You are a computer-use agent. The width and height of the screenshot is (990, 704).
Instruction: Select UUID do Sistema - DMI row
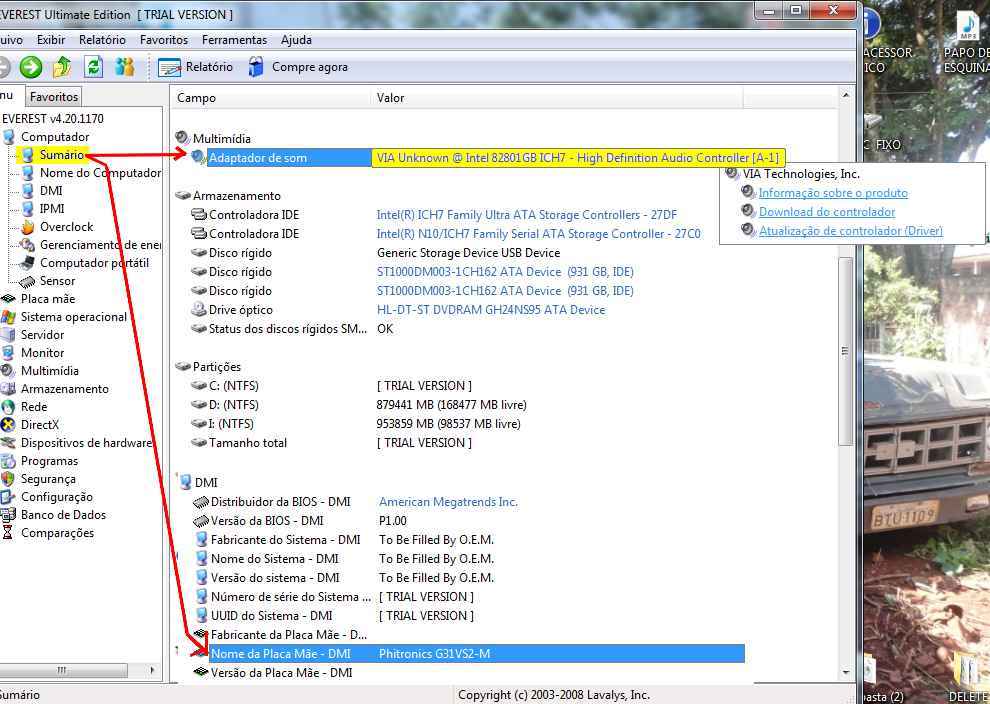(467, 616)
